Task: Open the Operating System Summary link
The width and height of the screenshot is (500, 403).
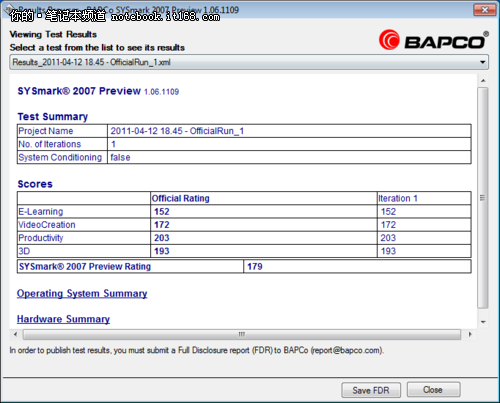Action: [82, 293]
